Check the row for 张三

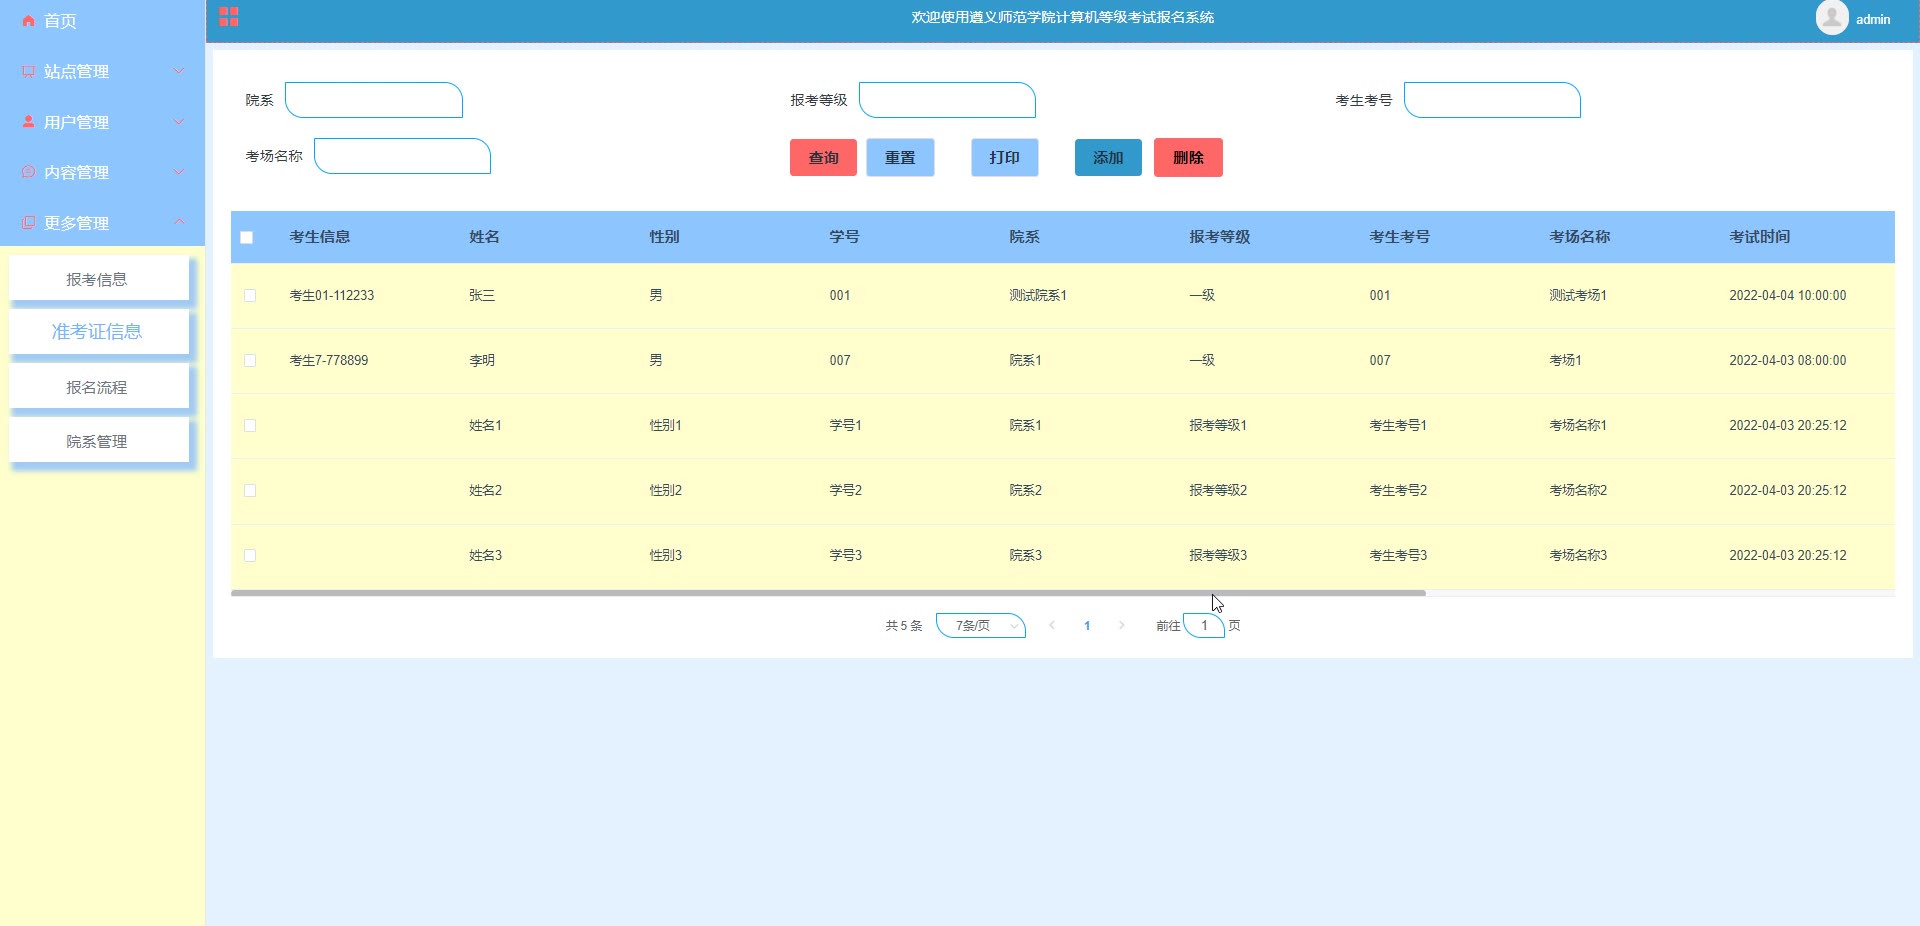[x=250, y=295]
